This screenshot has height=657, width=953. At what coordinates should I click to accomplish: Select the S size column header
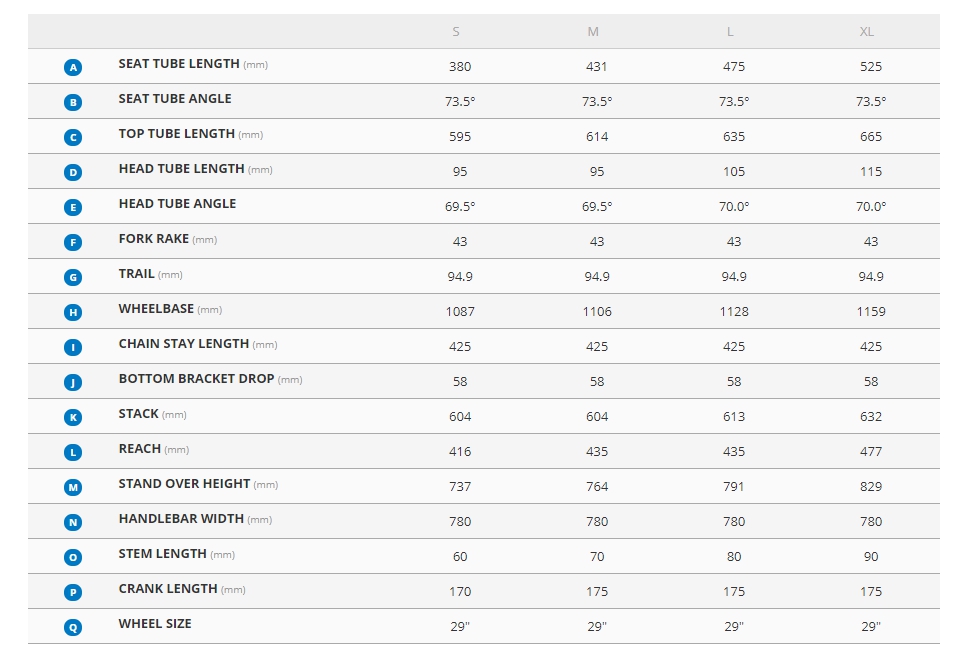[456, 32]
